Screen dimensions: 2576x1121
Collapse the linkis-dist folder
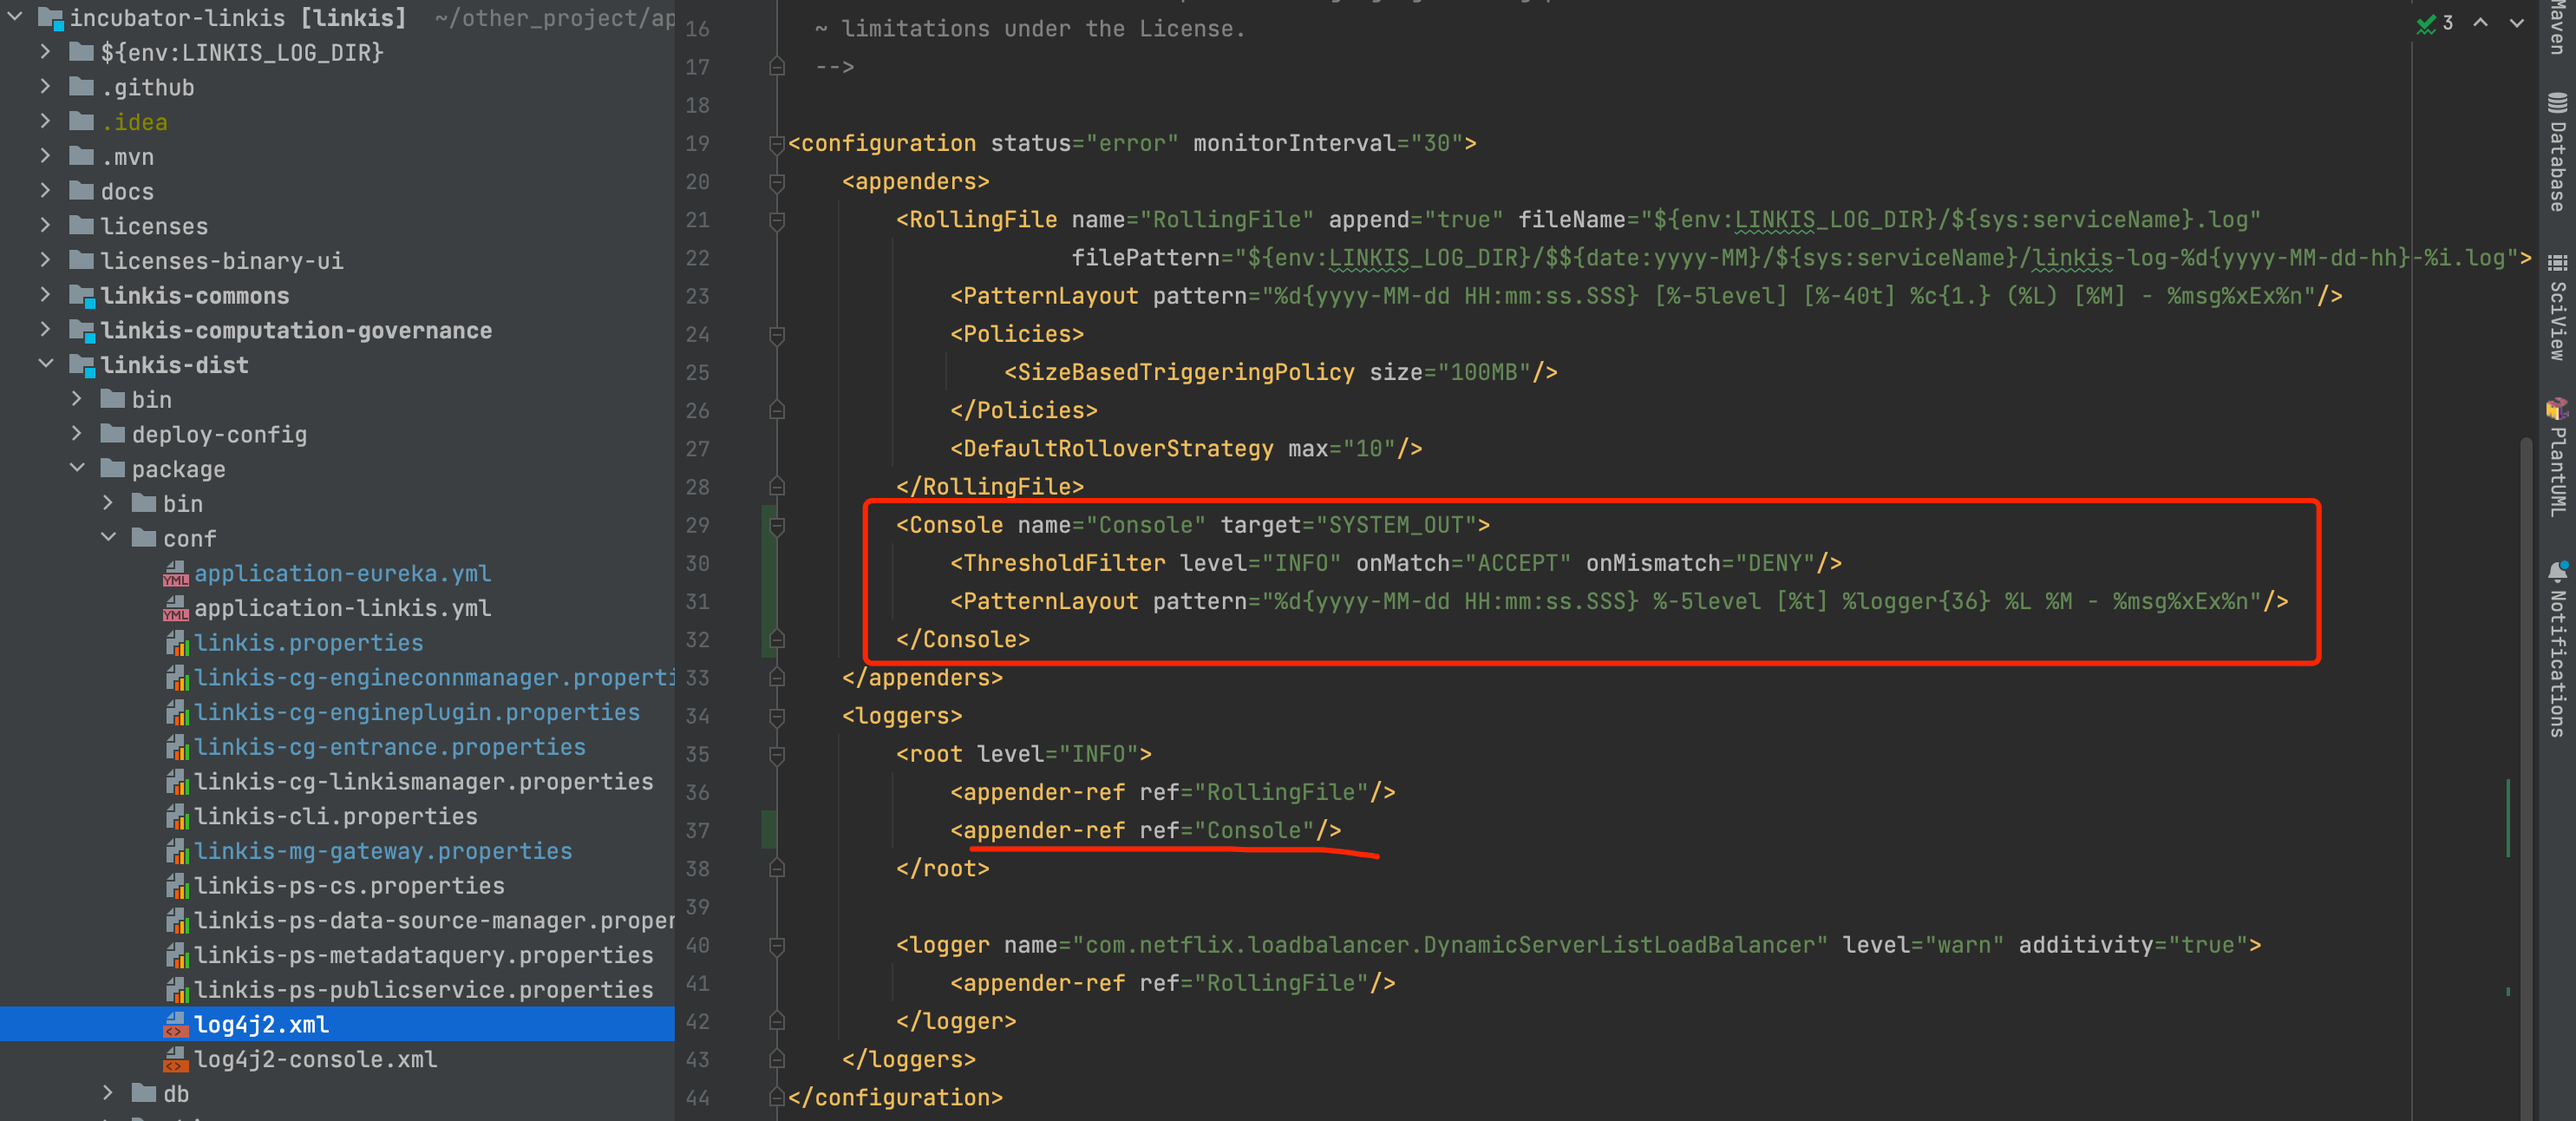46,364
